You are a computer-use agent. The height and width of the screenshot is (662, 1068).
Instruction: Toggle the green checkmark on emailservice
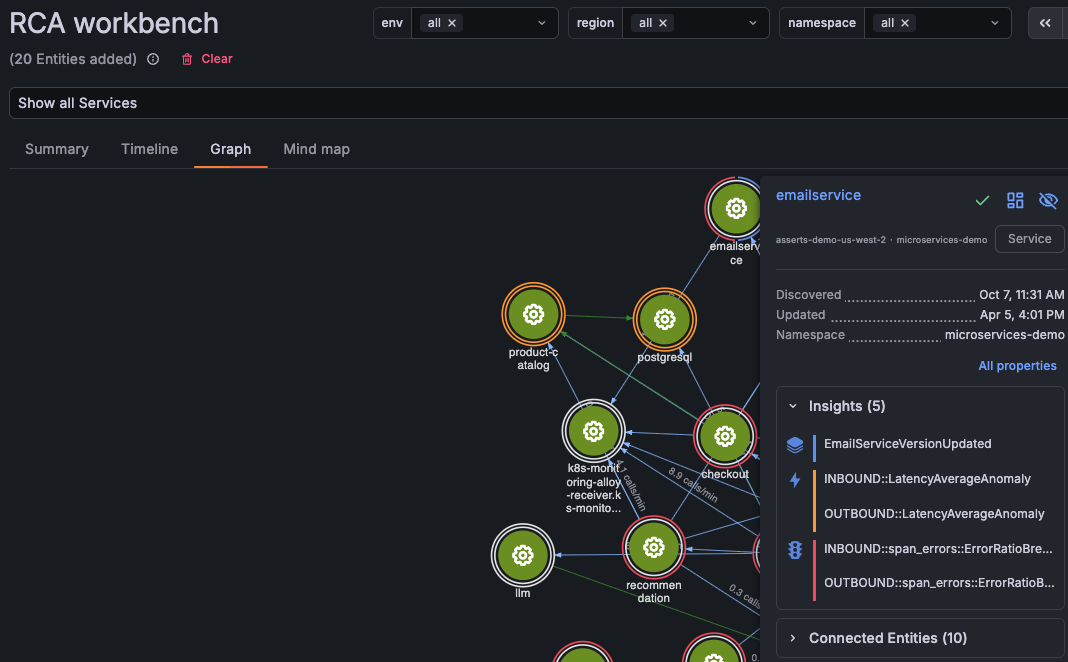(982, 200)
